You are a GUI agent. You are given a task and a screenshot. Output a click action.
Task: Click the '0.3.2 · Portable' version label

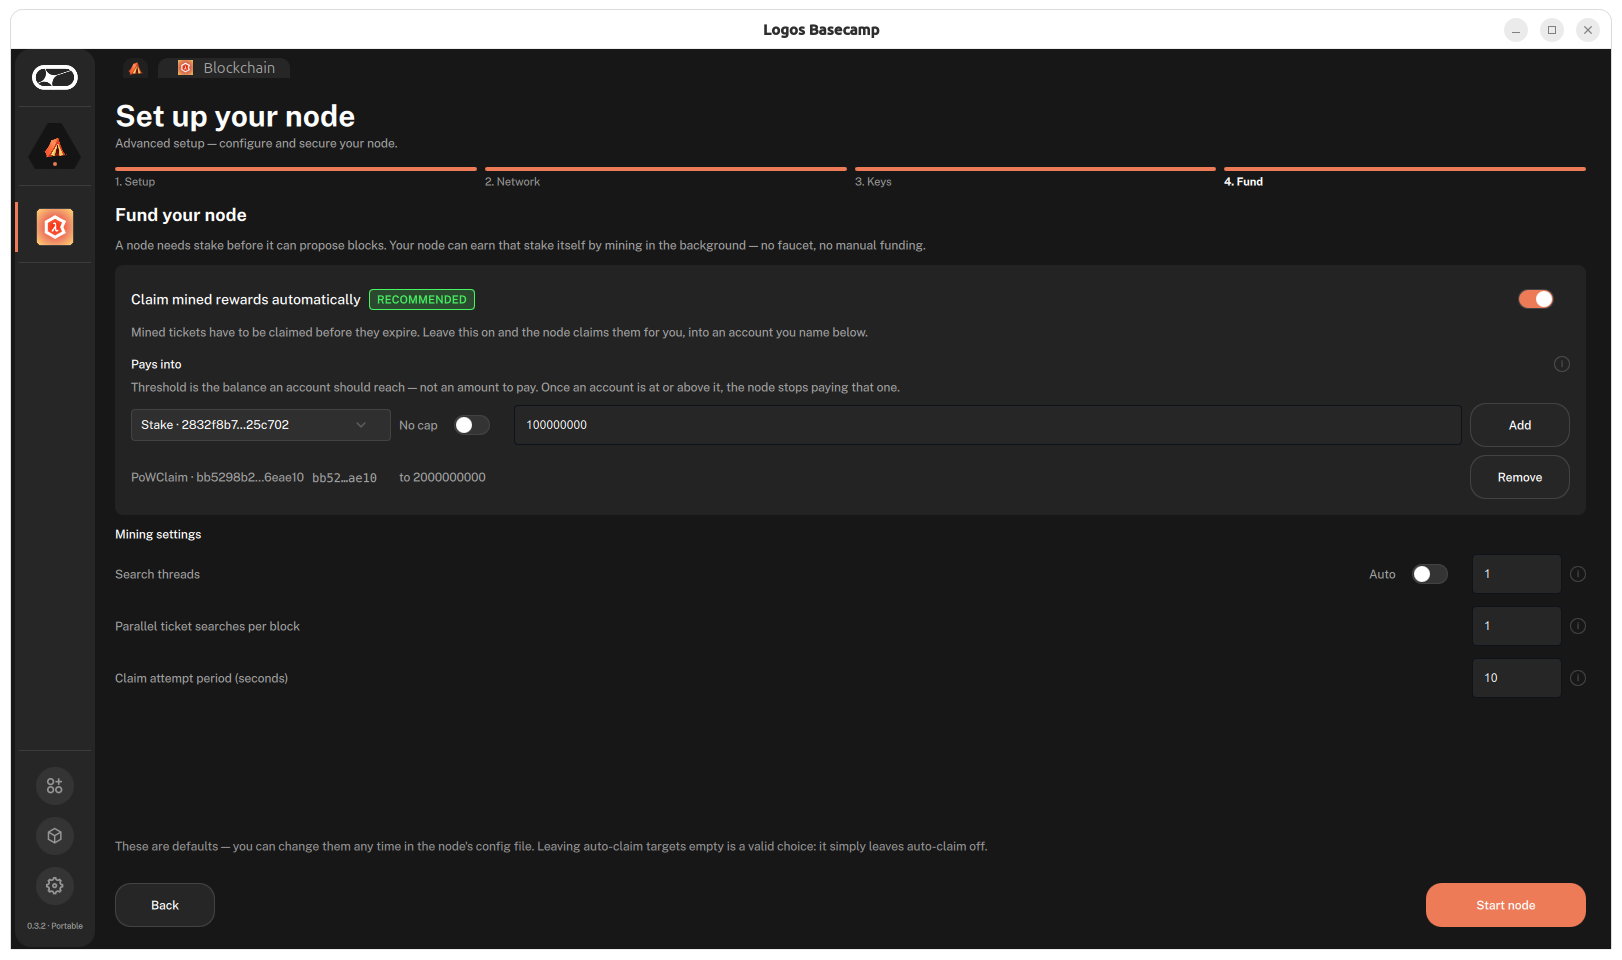pos(55,926)
